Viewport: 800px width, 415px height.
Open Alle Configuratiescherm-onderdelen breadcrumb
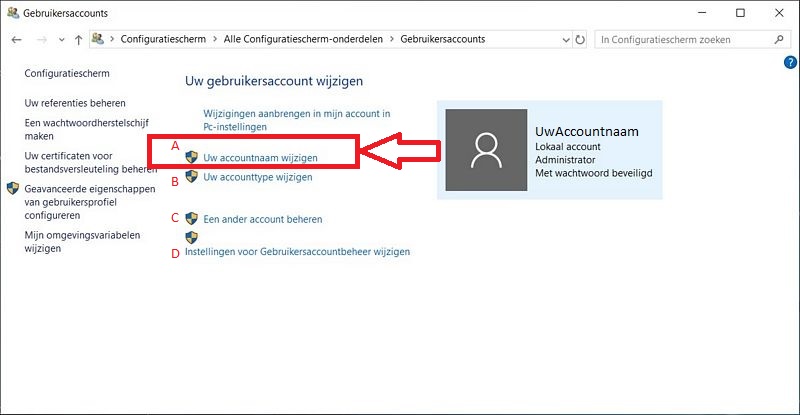point(303,39)
